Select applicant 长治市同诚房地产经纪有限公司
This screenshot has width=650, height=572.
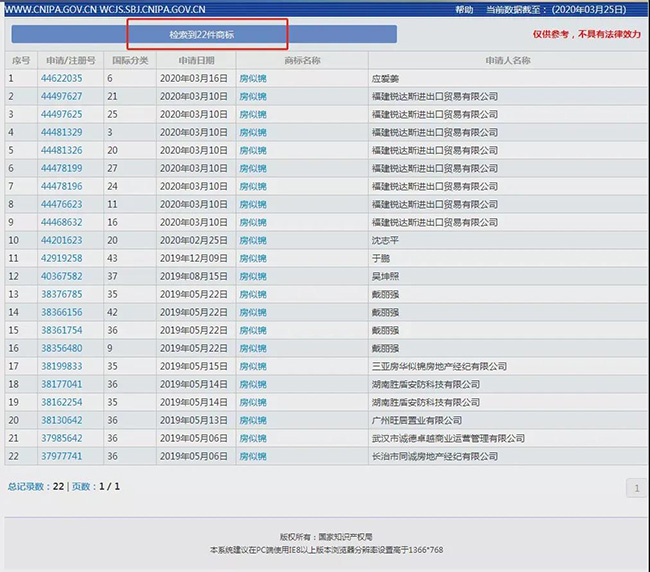click(434, 456)
